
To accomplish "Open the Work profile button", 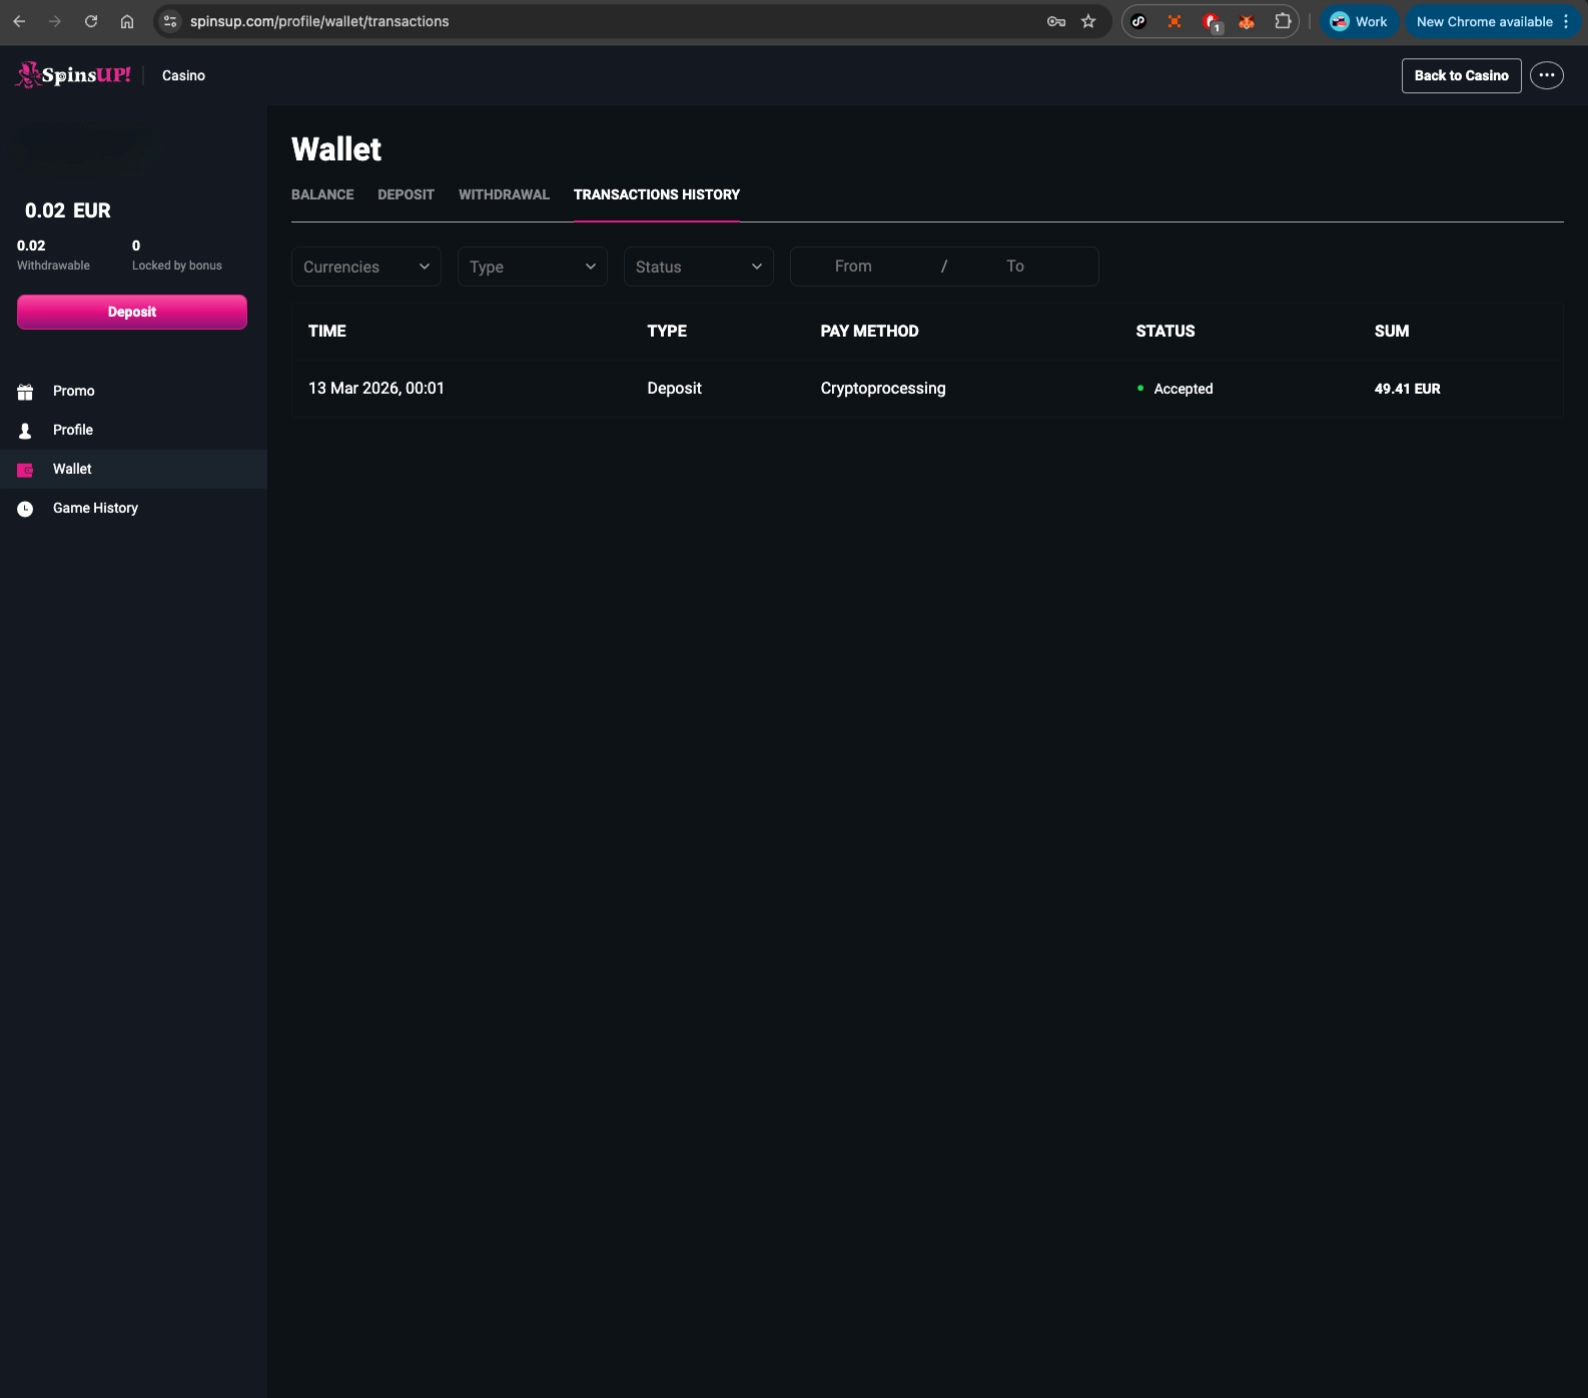I will coord(1358,21).
